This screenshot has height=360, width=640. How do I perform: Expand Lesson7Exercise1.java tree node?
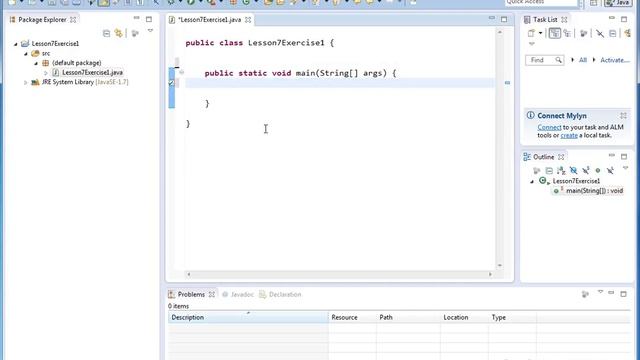coord(46,73)
